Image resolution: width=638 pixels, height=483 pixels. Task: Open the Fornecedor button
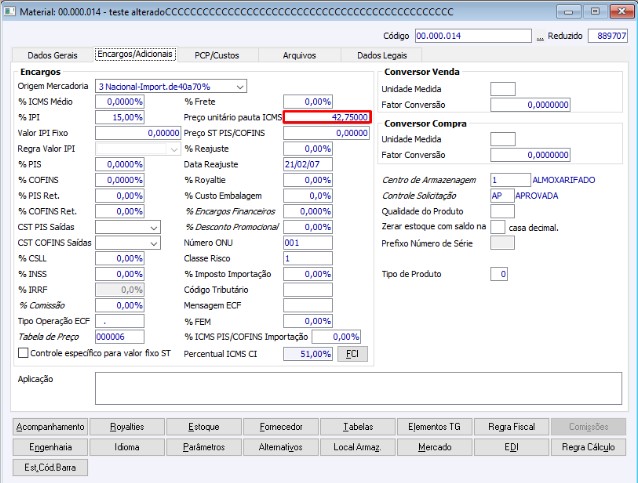[281, 427]
